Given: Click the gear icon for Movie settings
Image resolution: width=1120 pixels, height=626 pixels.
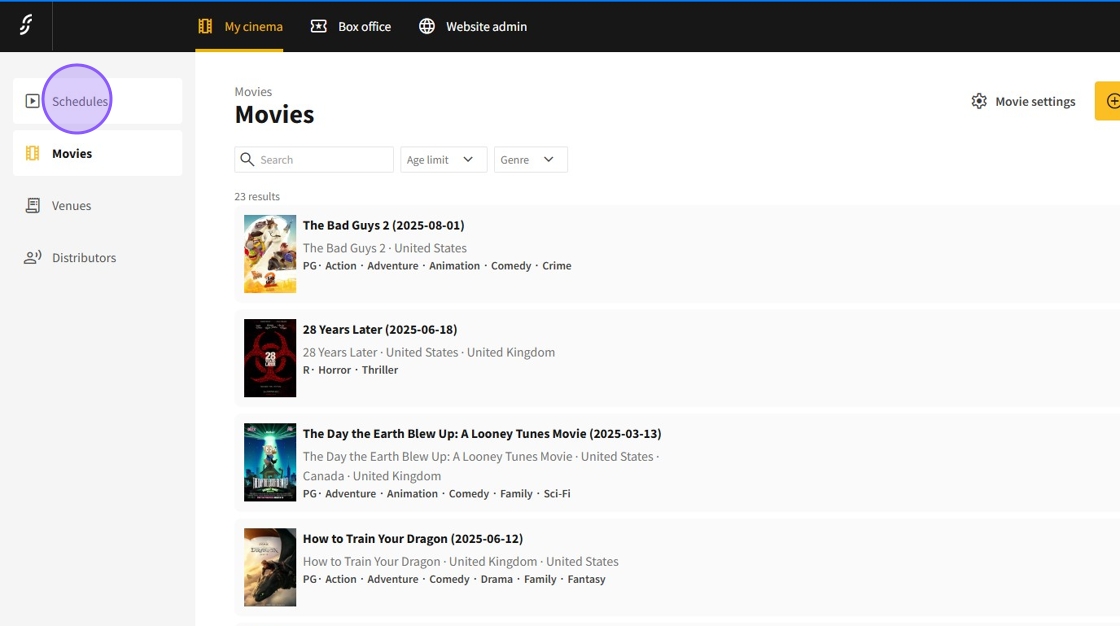Looking at the screenshot, I should click(979, 101).
